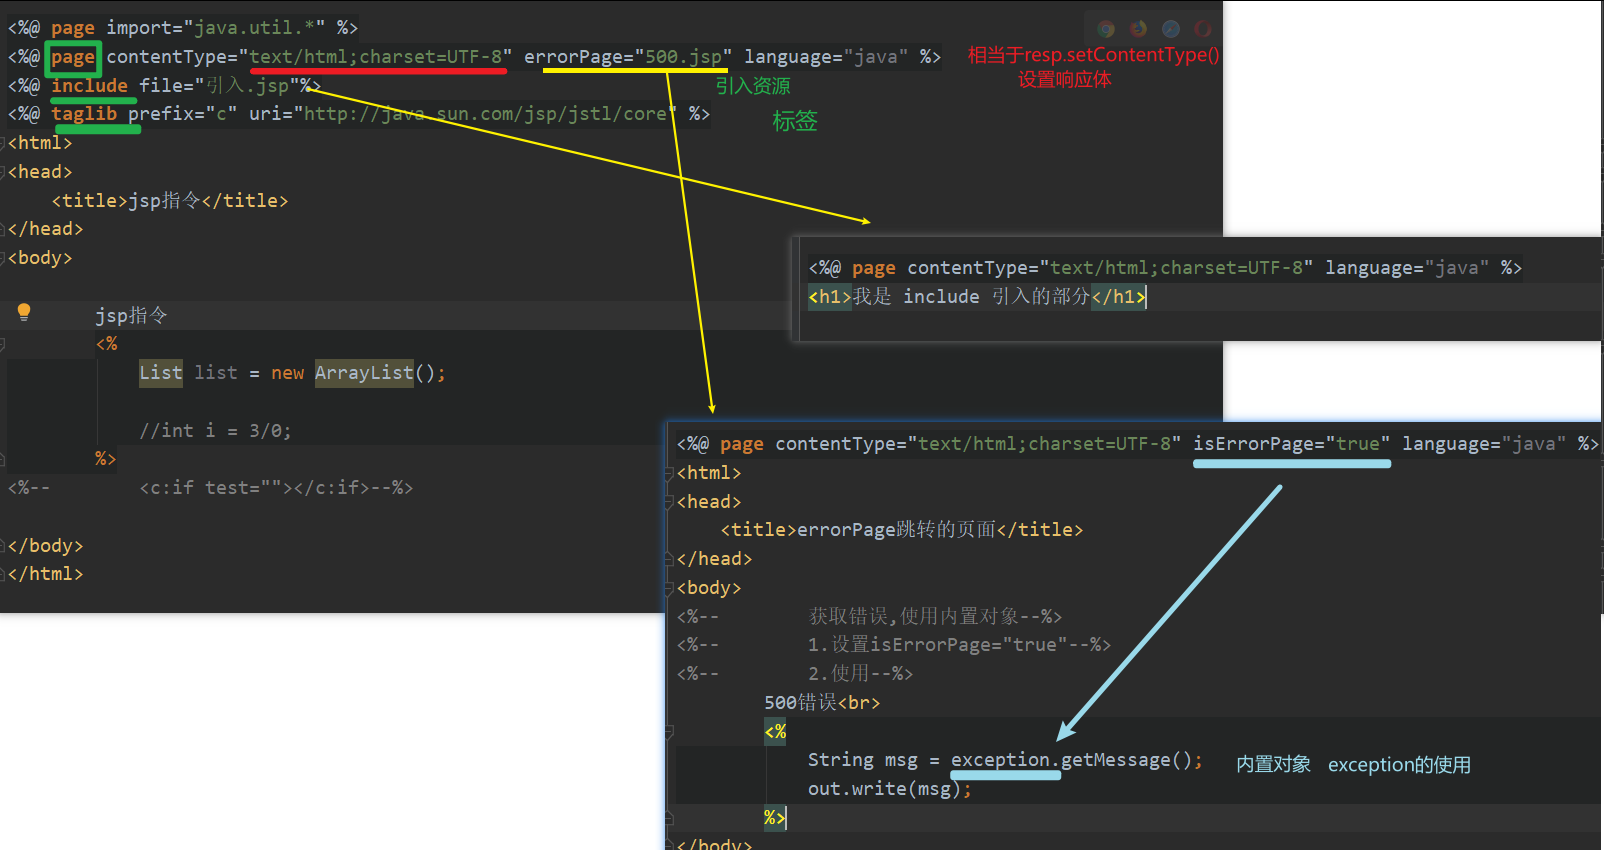Click isErrorPage="true" attribute
Image resolution: width=1604 pixels, height=850 pixels.
coord(1291,444)
